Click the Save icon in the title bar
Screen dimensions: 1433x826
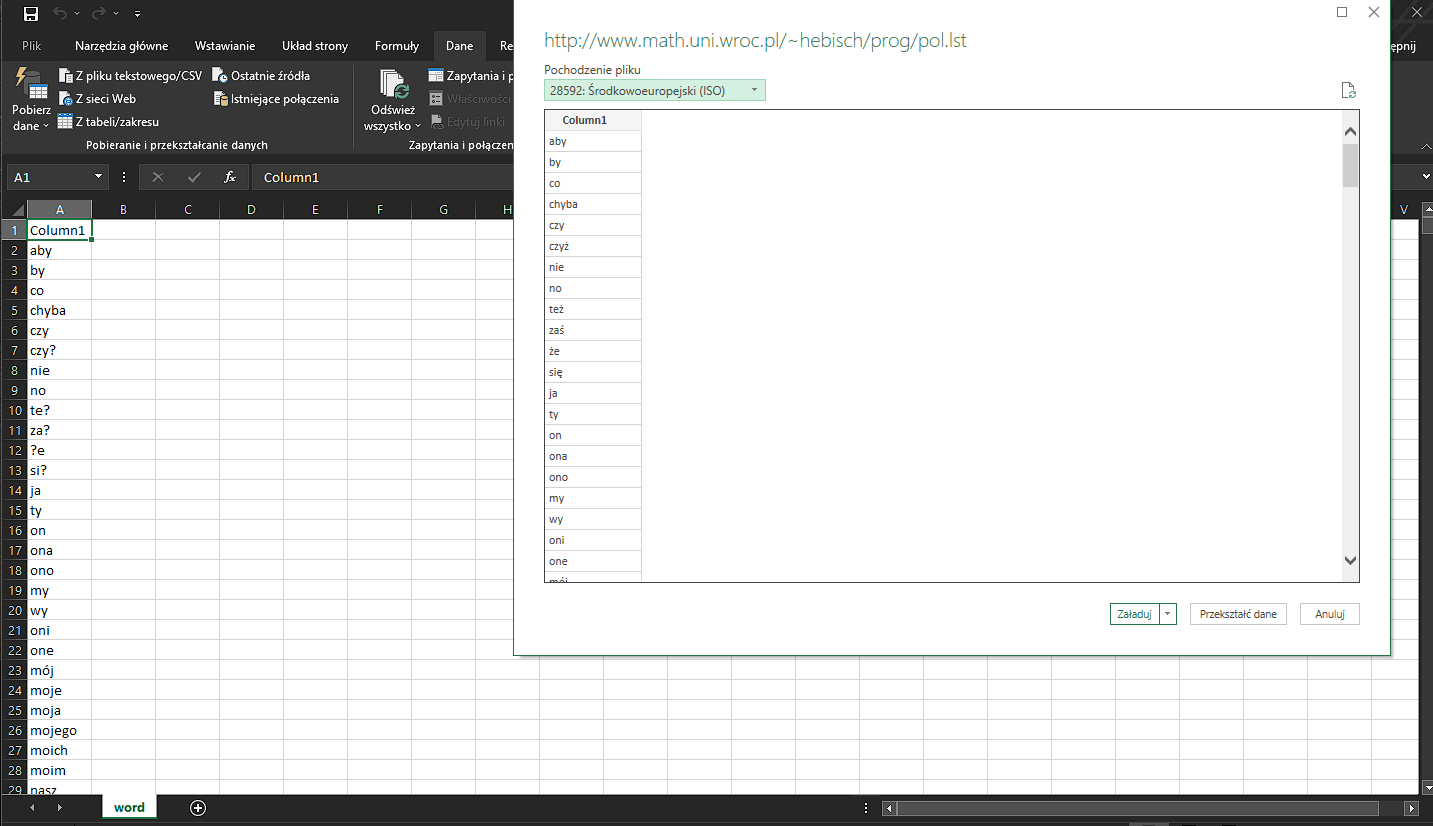point(31,14)
